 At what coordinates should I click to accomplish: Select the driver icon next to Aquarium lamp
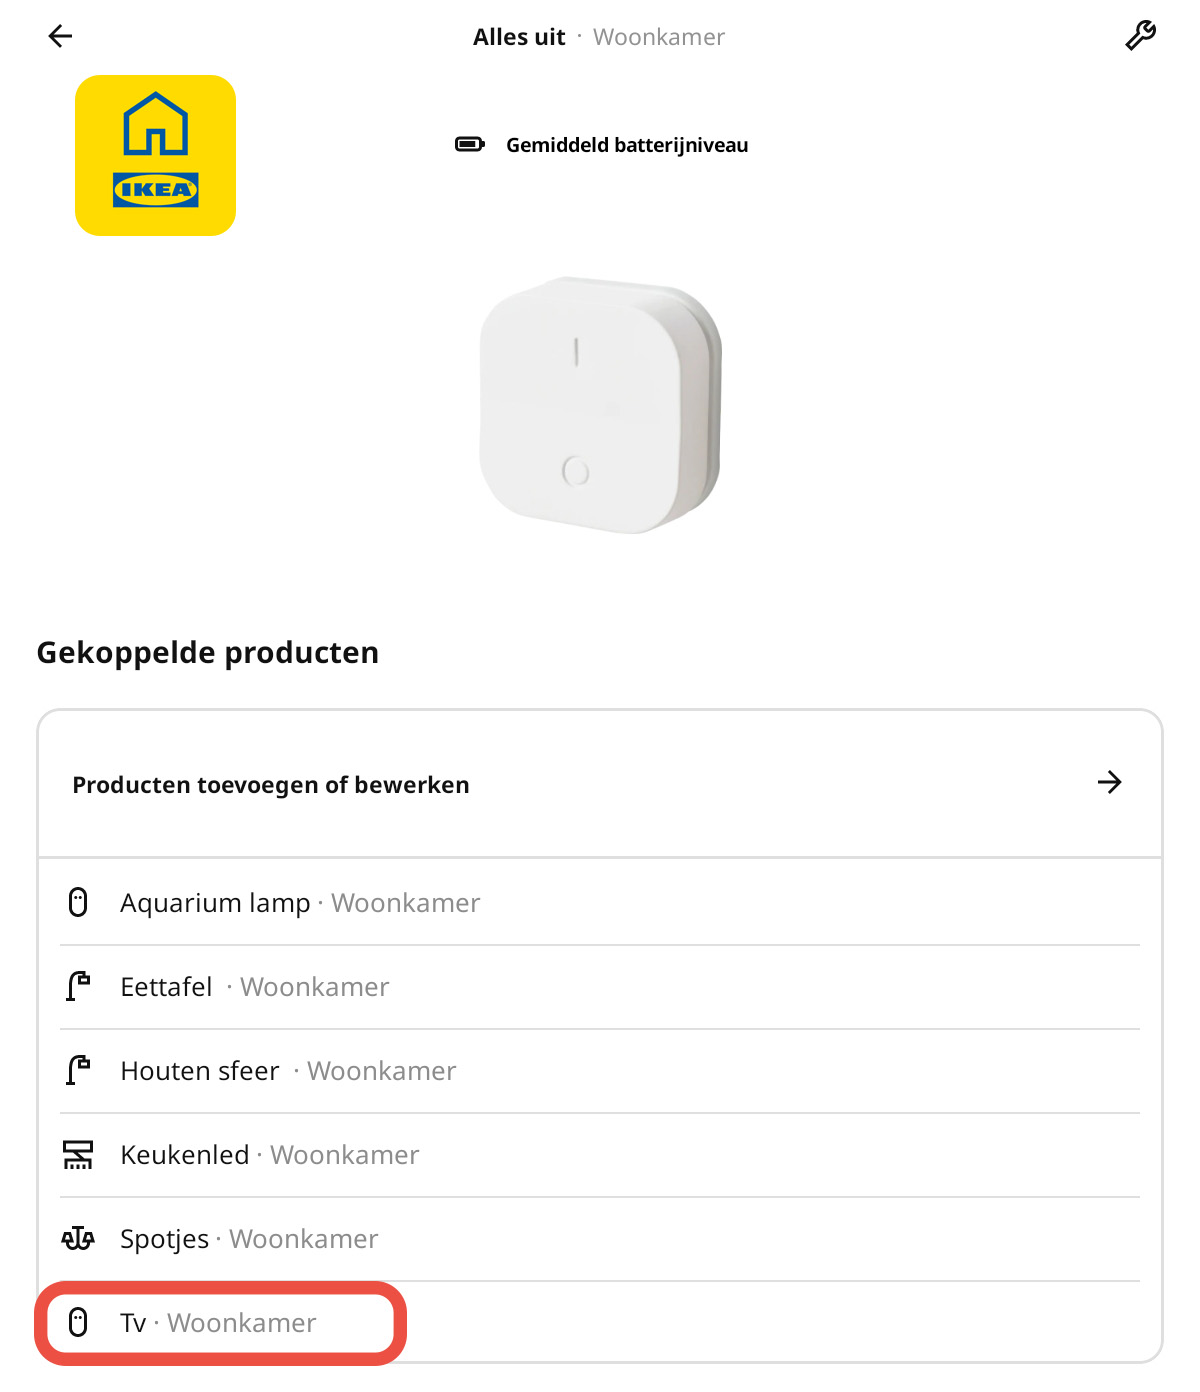[x=79, y=903]
